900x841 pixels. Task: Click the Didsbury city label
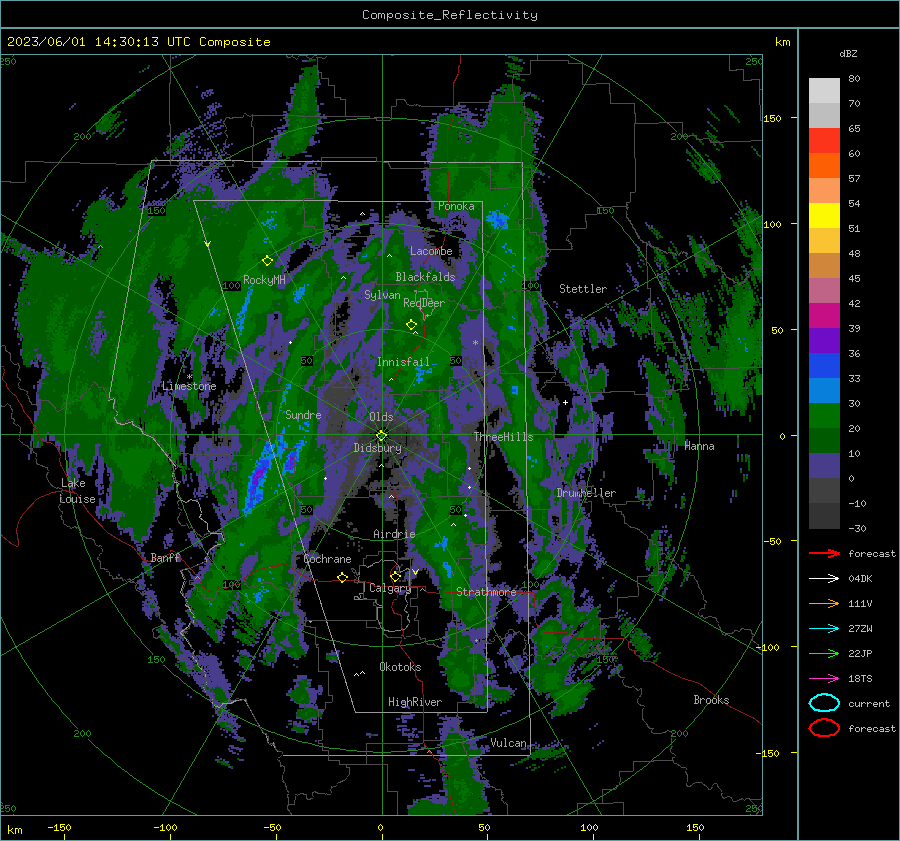click(x=377, y=448)
